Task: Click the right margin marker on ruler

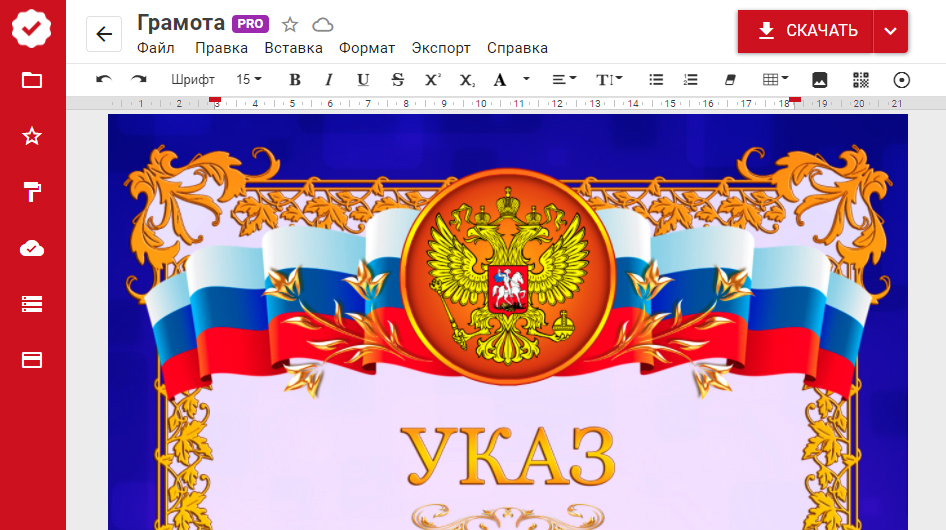Action: (x=795, y=101)
